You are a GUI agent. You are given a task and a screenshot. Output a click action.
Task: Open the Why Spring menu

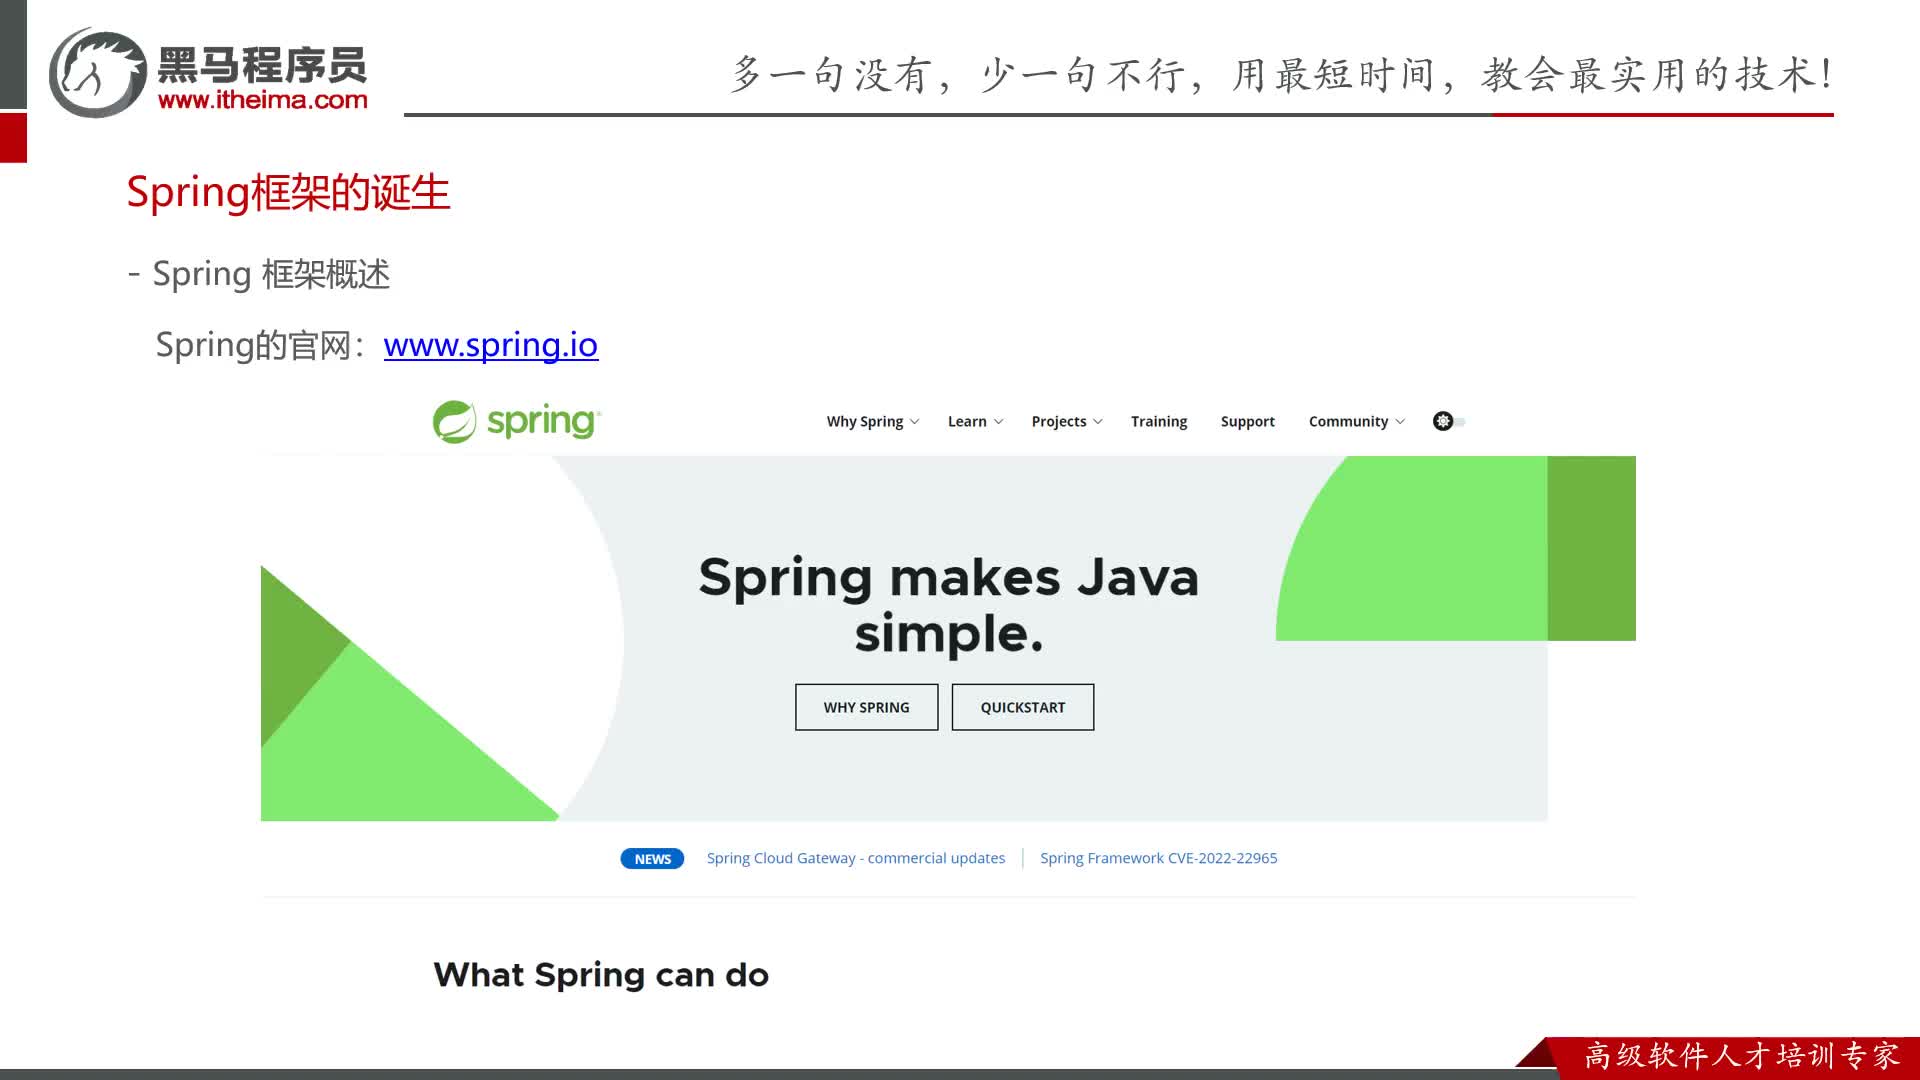tap(873, 422)
